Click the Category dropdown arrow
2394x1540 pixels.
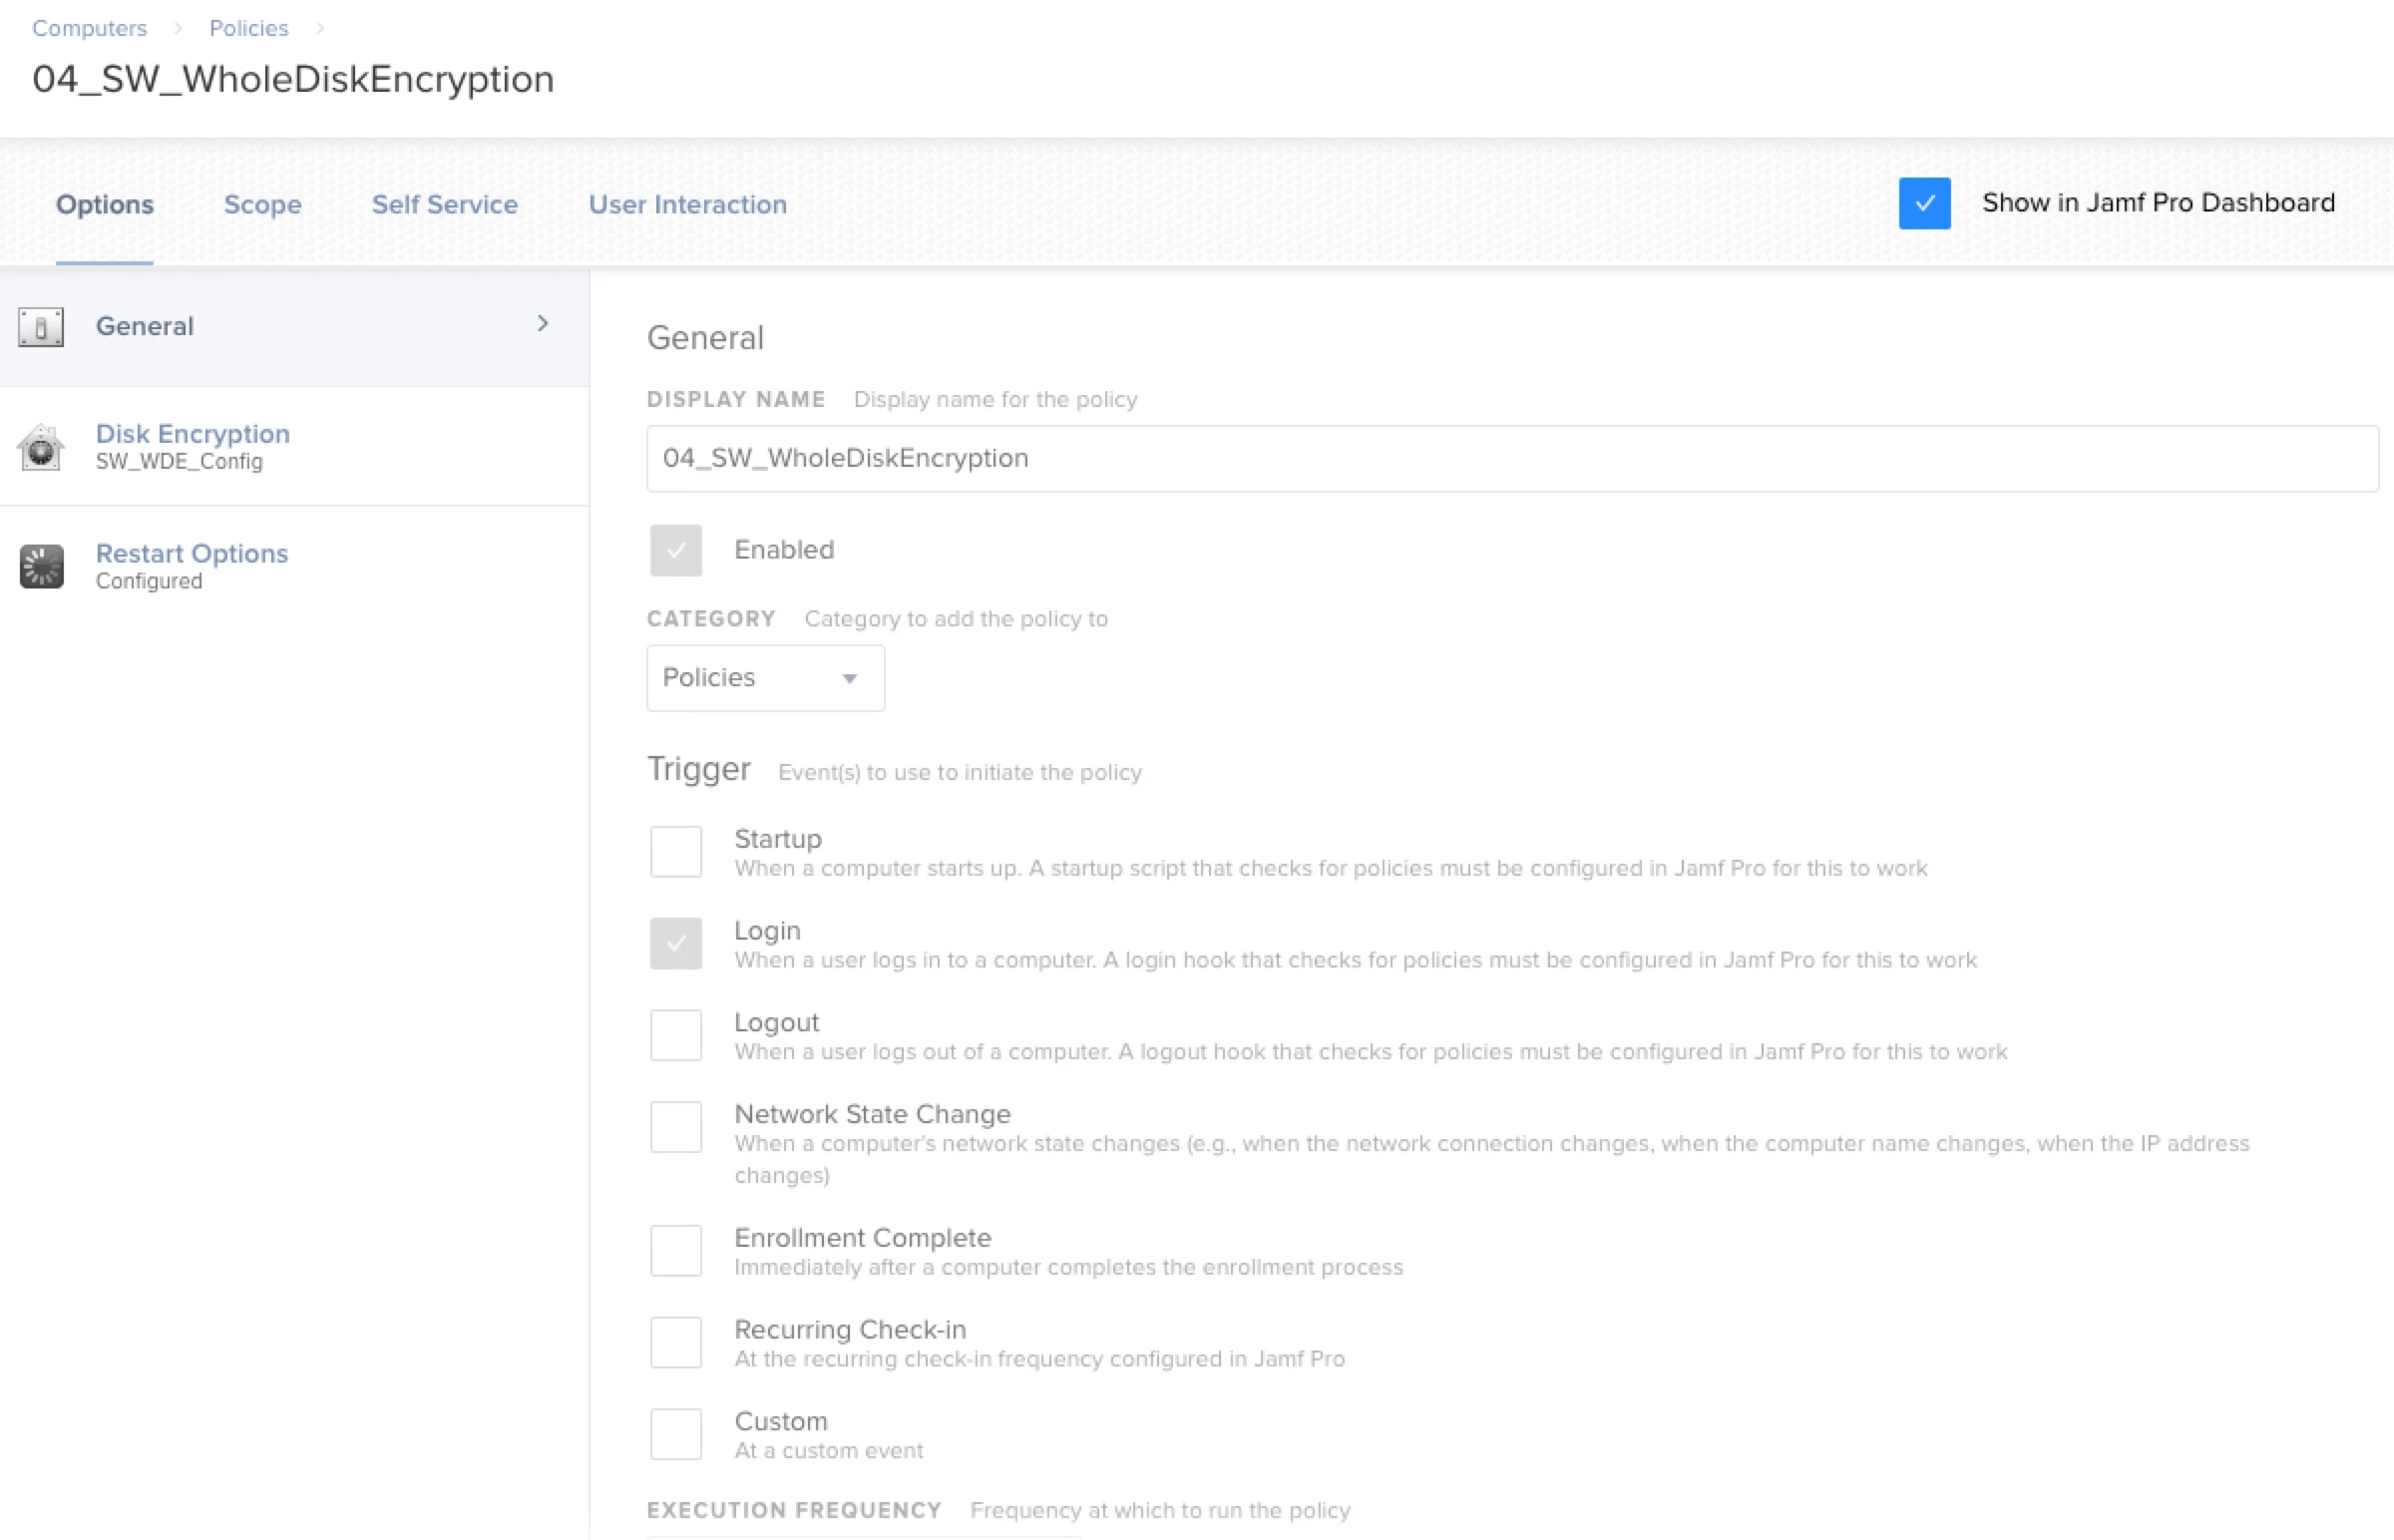[x=850, y=679]
